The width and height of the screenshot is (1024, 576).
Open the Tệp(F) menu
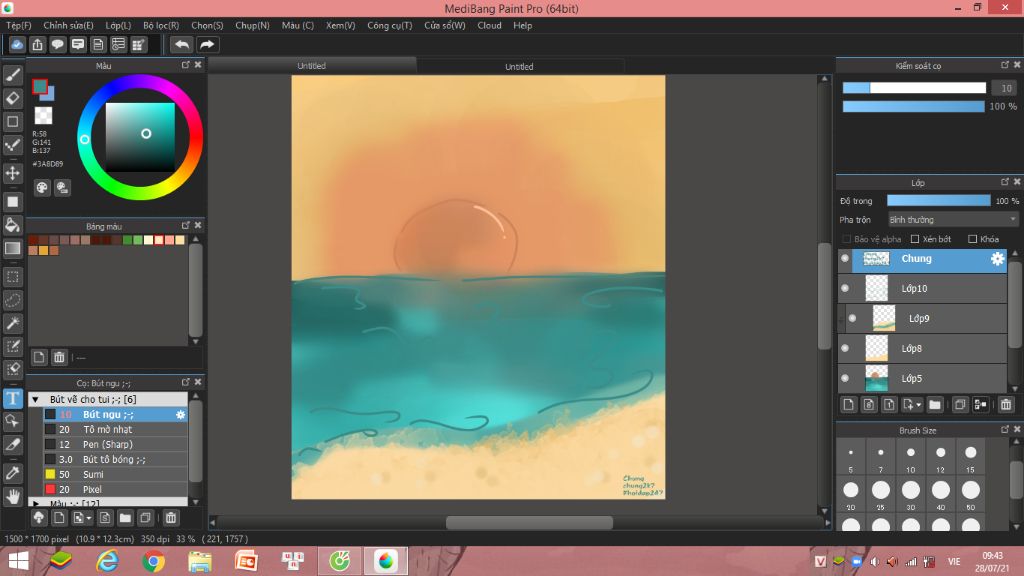[19, 25]
